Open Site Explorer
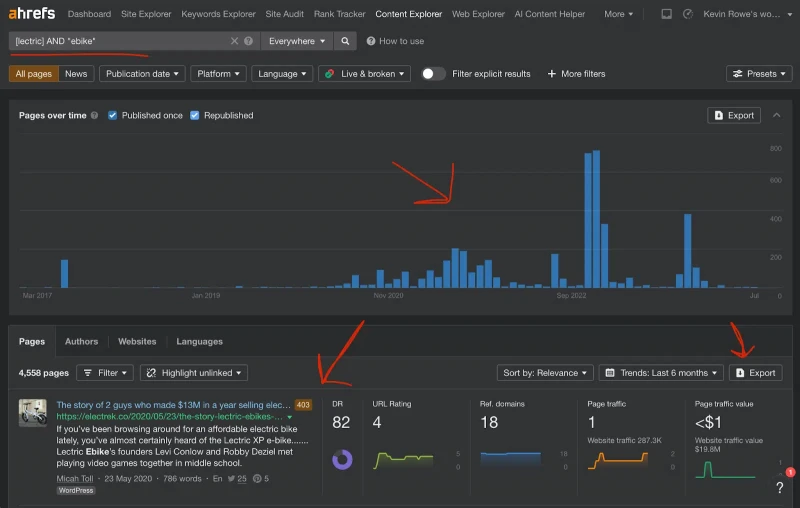The height and width of the screenshot is (508, 800). coord(146,14)
